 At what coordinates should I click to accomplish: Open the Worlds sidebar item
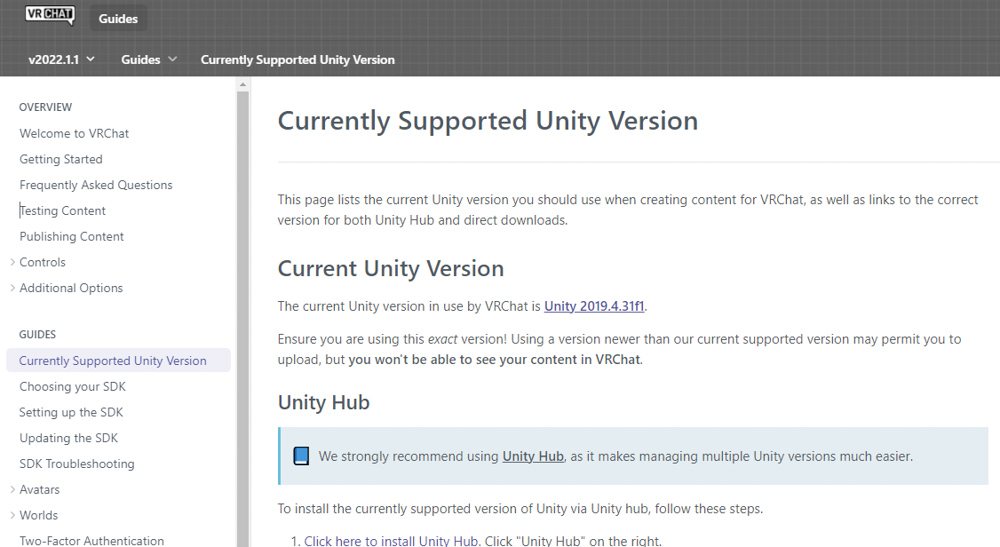point(38,515)
